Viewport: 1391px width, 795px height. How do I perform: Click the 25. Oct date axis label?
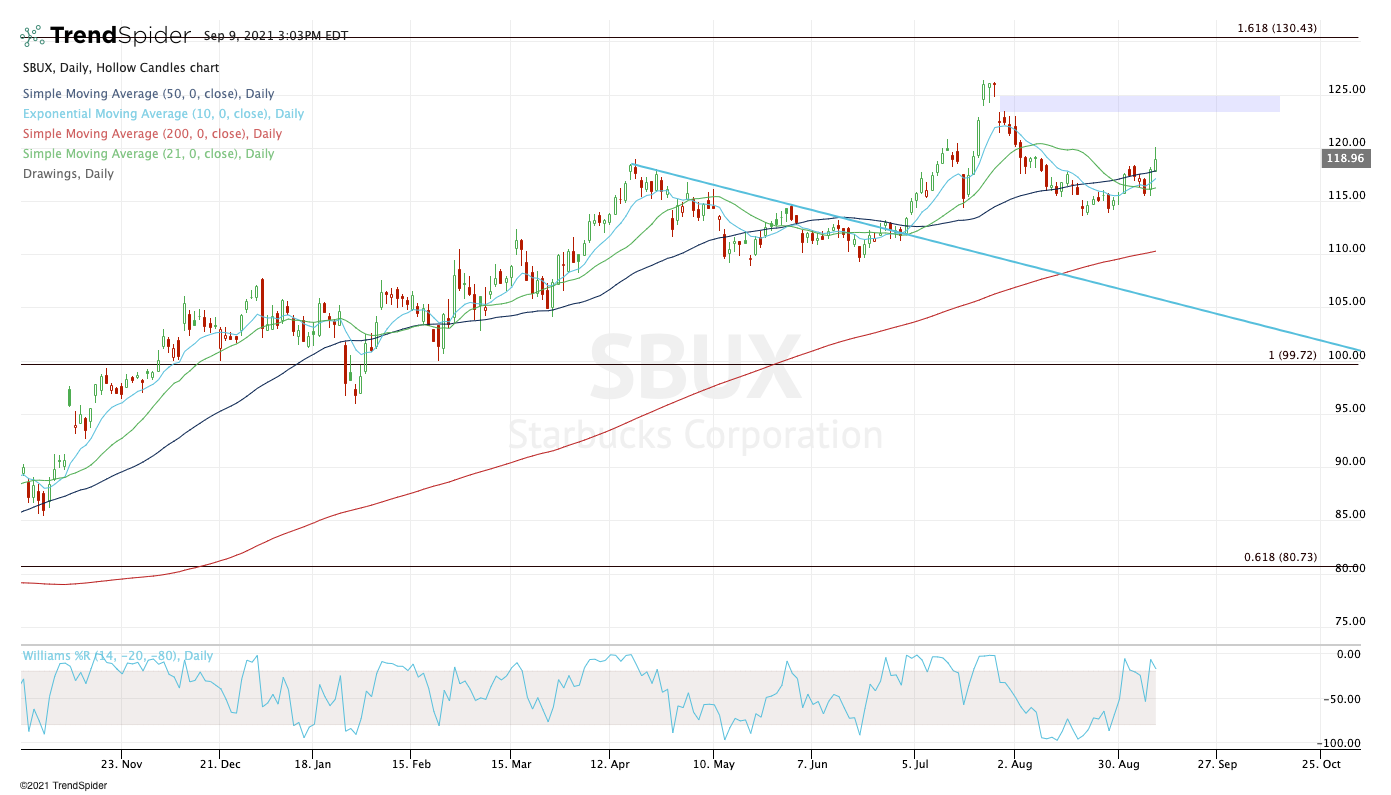1320,763
